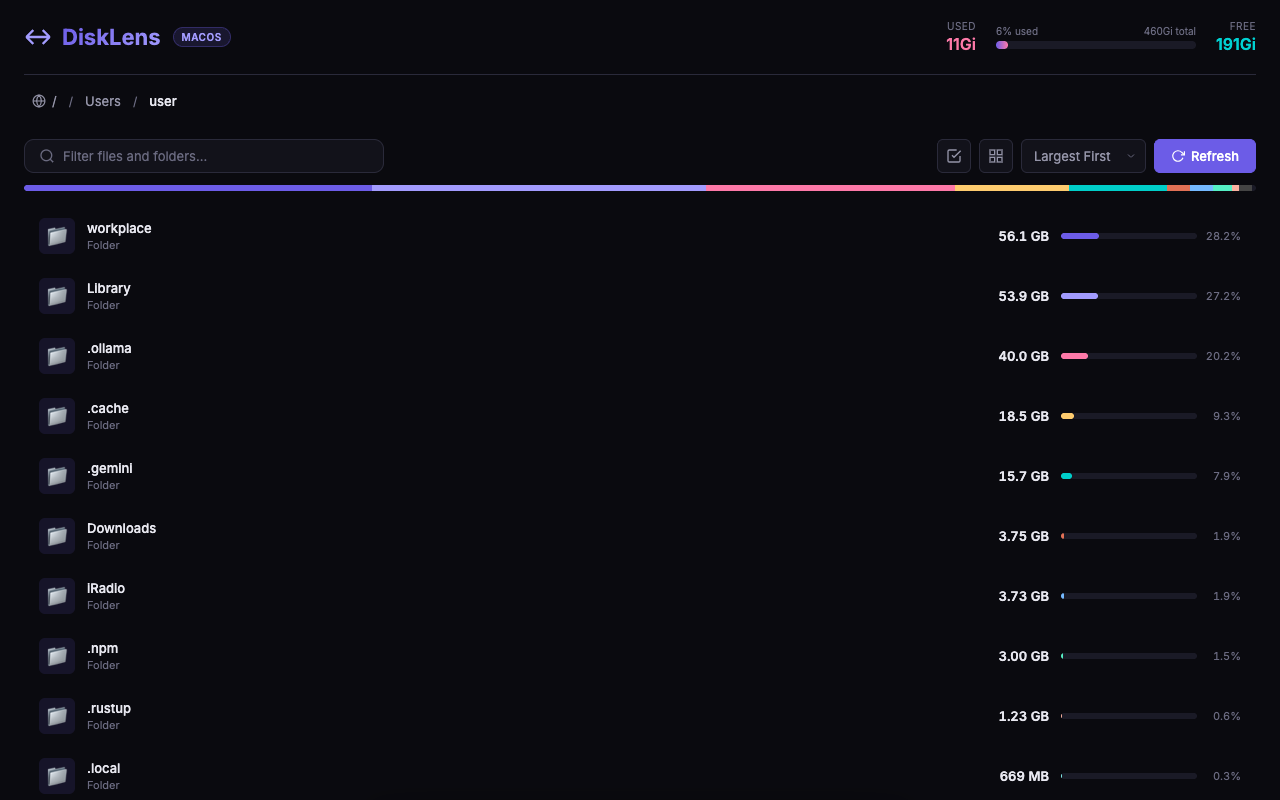Open the Largest First sort dropdown

[x=1083, y=156]
